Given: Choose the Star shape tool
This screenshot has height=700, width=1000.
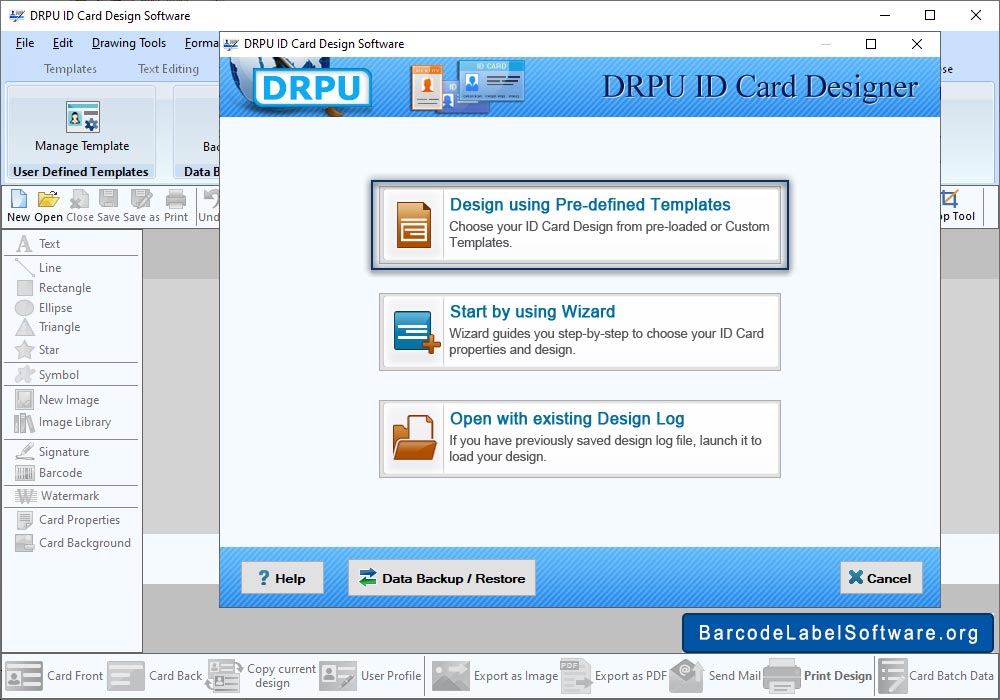Looking at the screenshot, I should point(49,350).
